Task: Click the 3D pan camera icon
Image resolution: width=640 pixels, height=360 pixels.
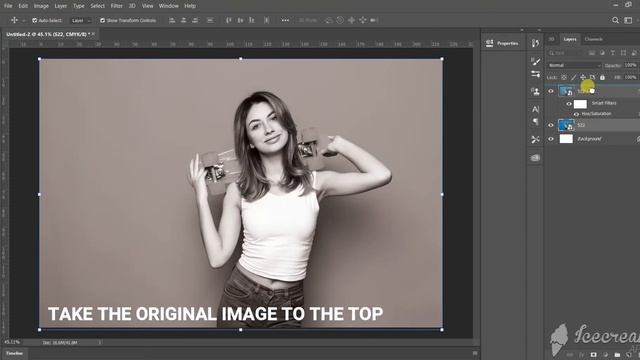Action: (x=351, y=20)
